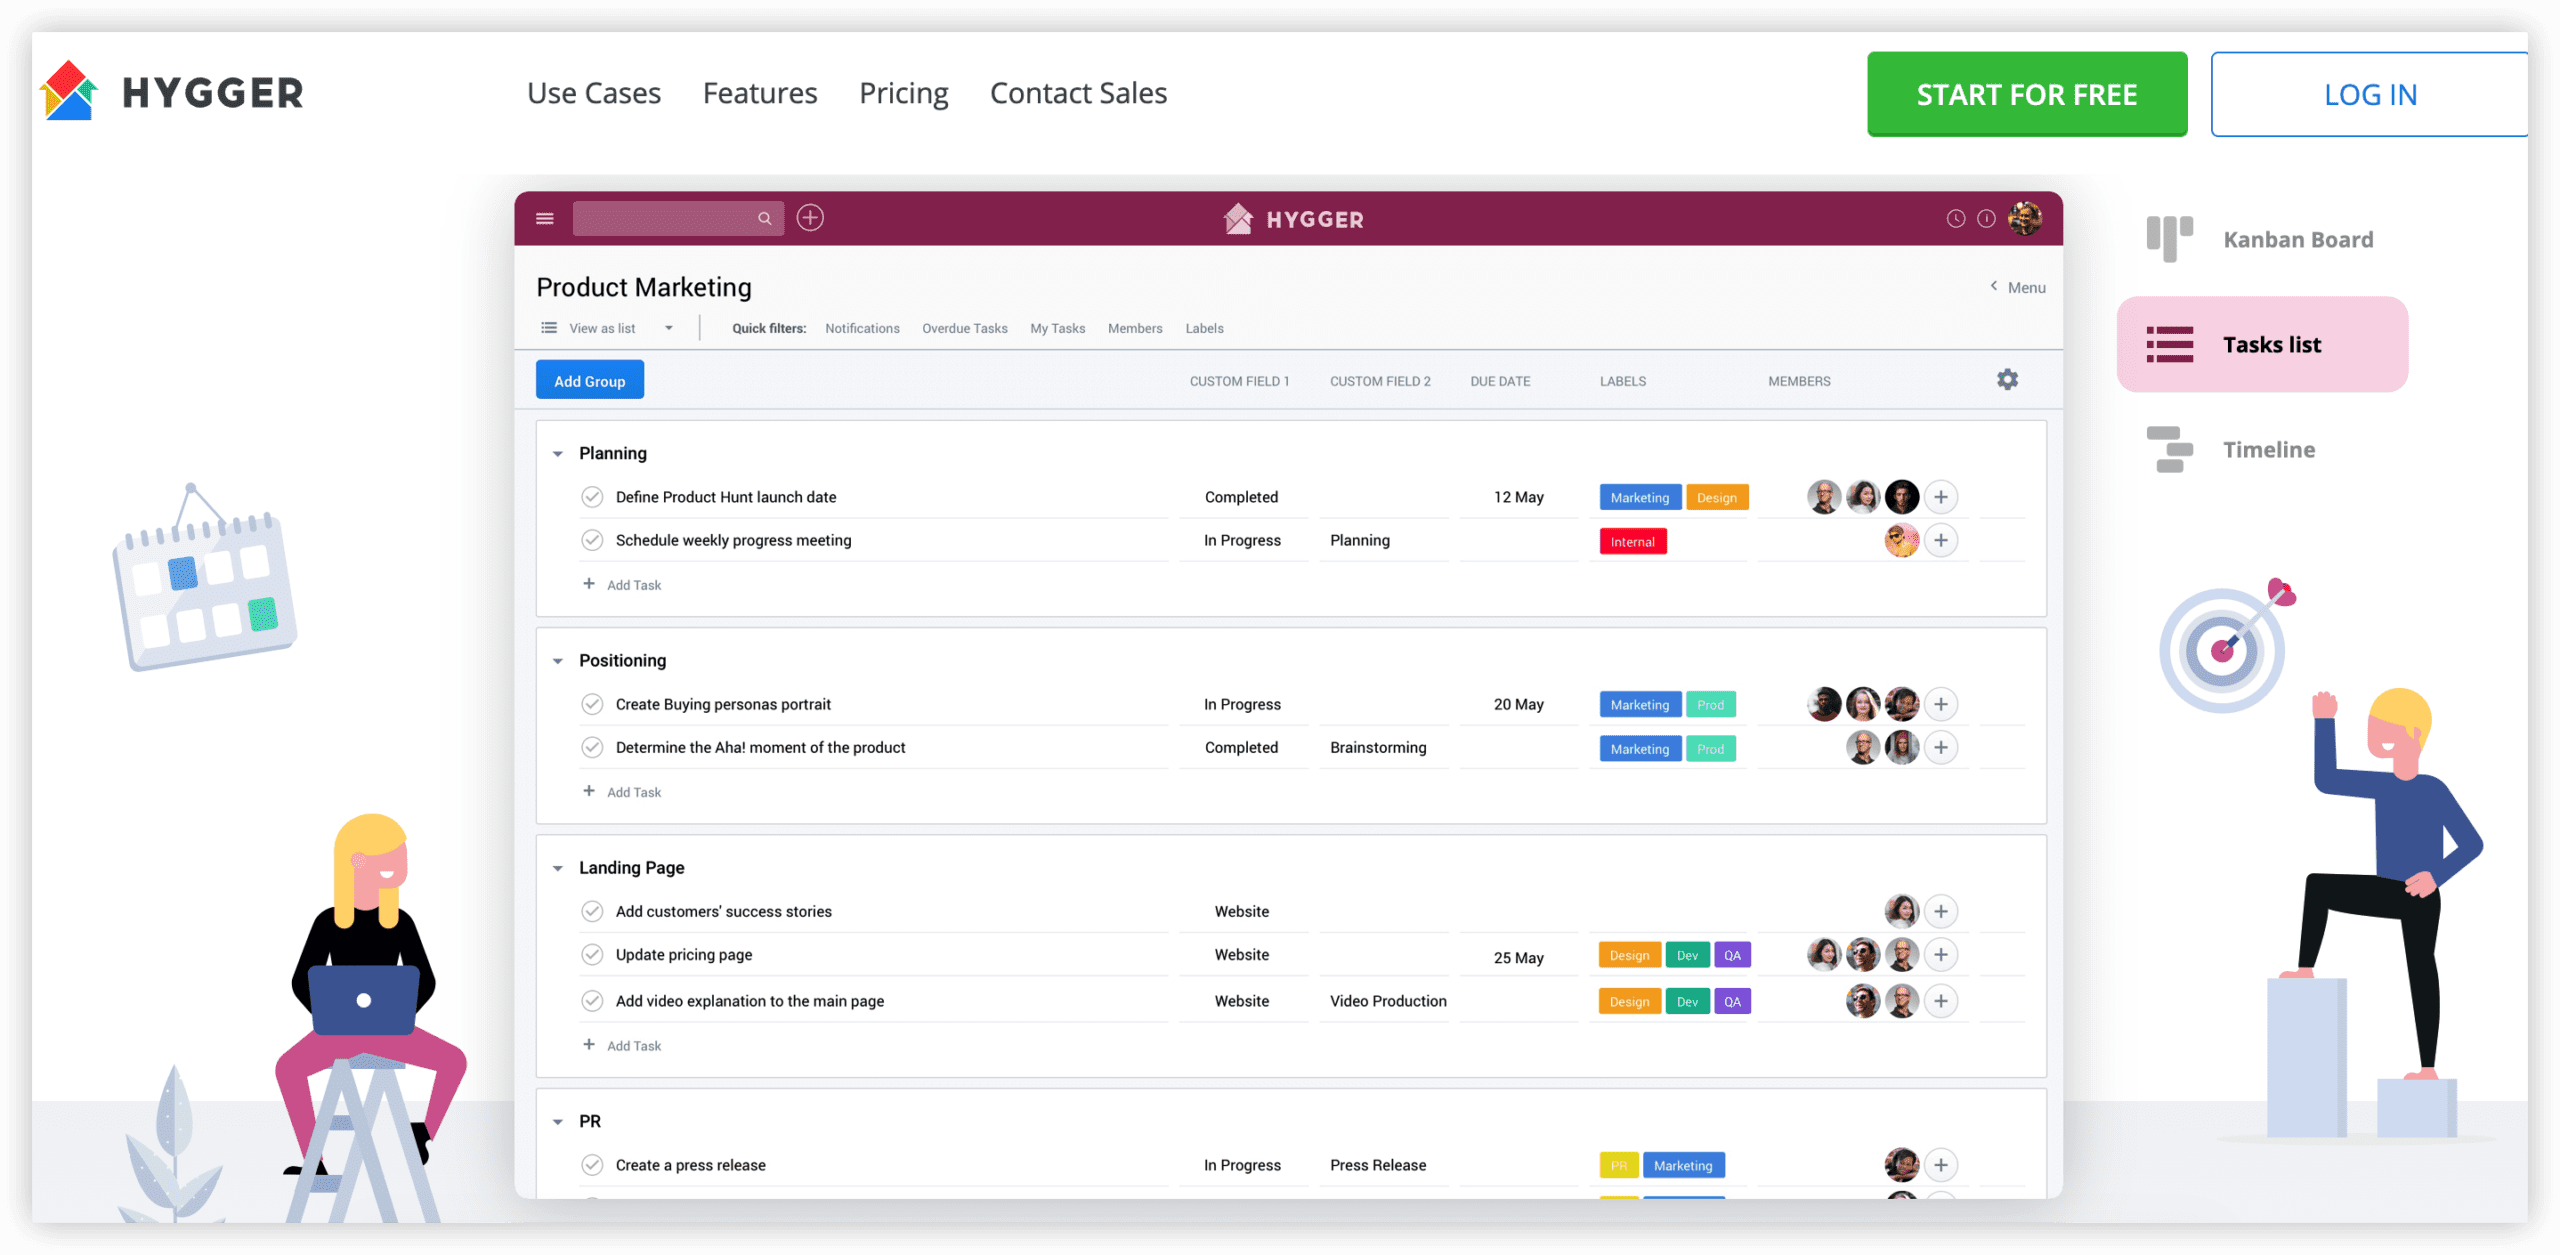The image size is (2560, 1255).
Task: Select the Kanban Board view icon
Action: click(x=2169, y=239)
